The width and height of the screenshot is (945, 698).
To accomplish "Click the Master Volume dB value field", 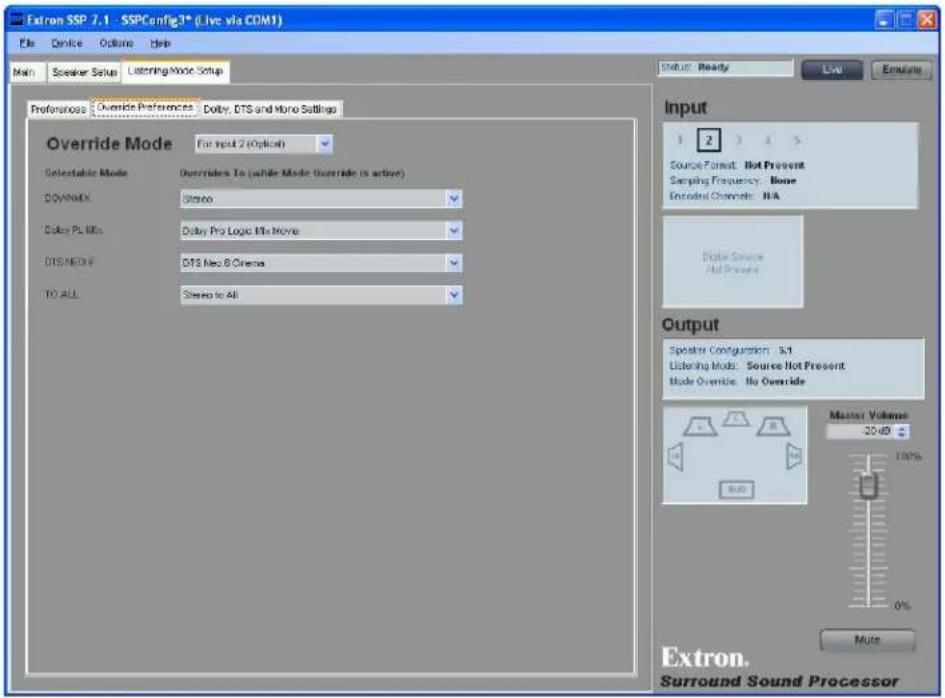I will [x=862, y=432].
